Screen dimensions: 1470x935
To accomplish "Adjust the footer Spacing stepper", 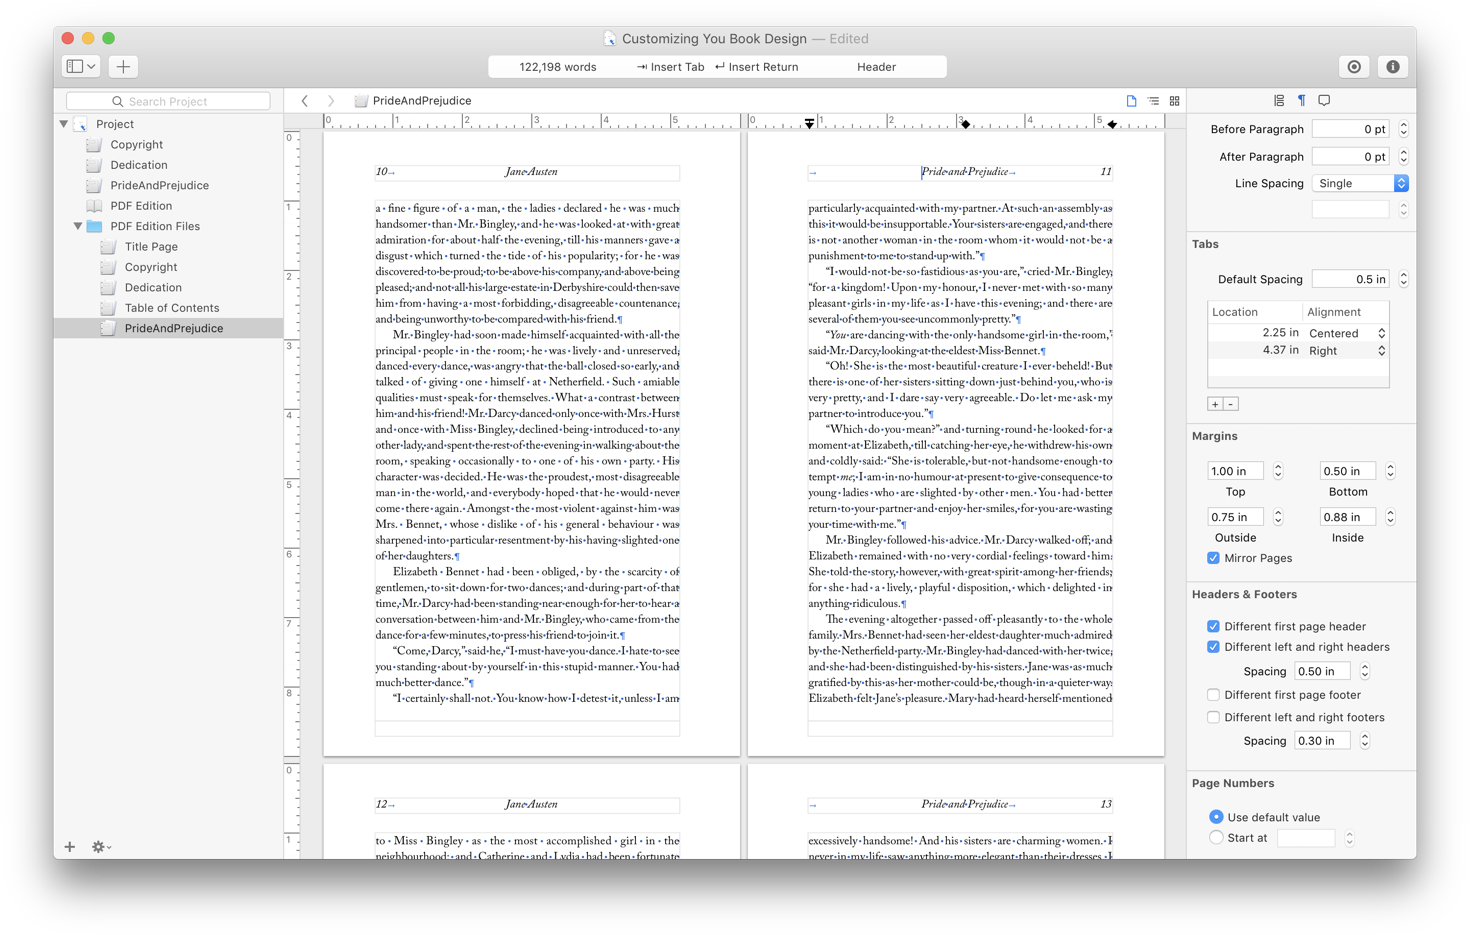I will [1365, 741].
